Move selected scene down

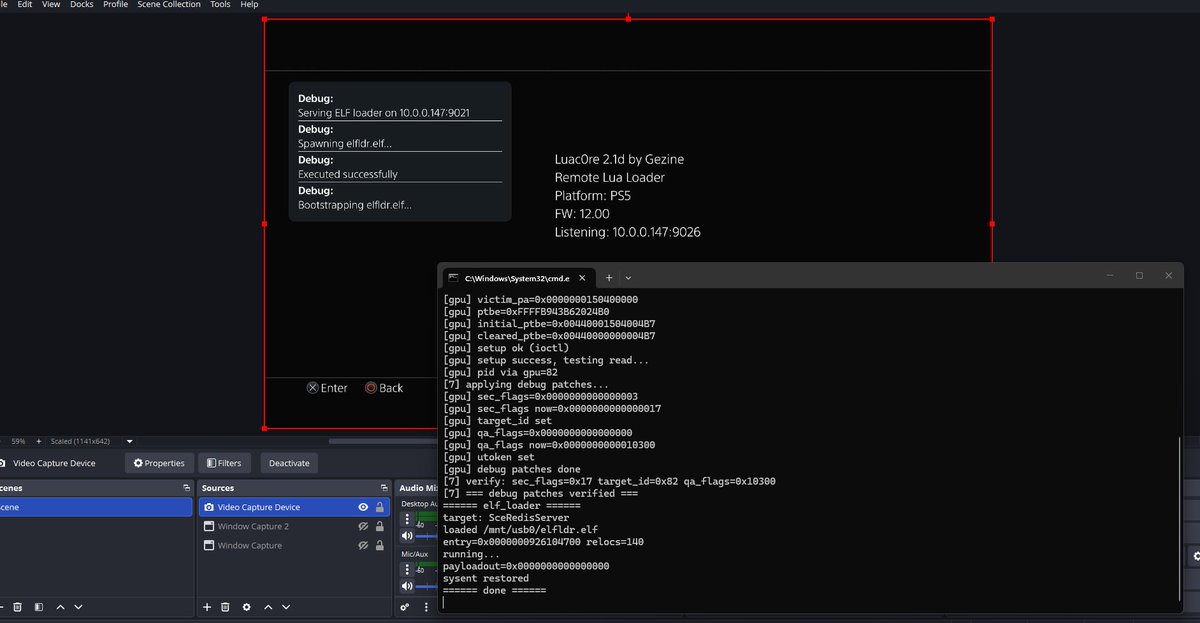tap(78, 607)
